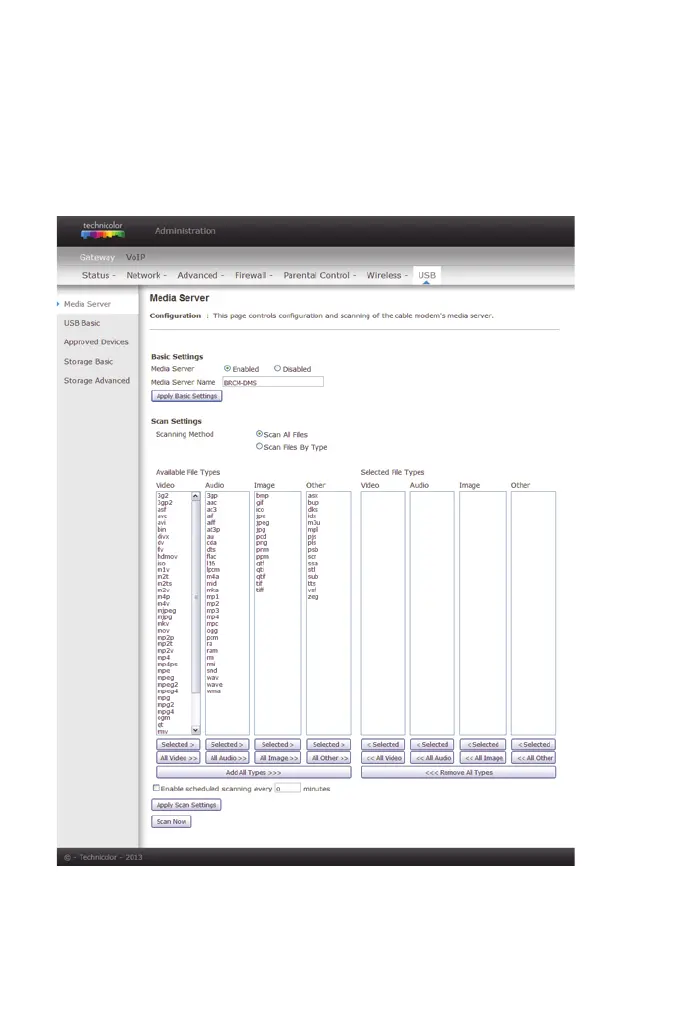Select 'm3u' in the Other list
This screenshot has height=1026, width=686.
point(314,523)
